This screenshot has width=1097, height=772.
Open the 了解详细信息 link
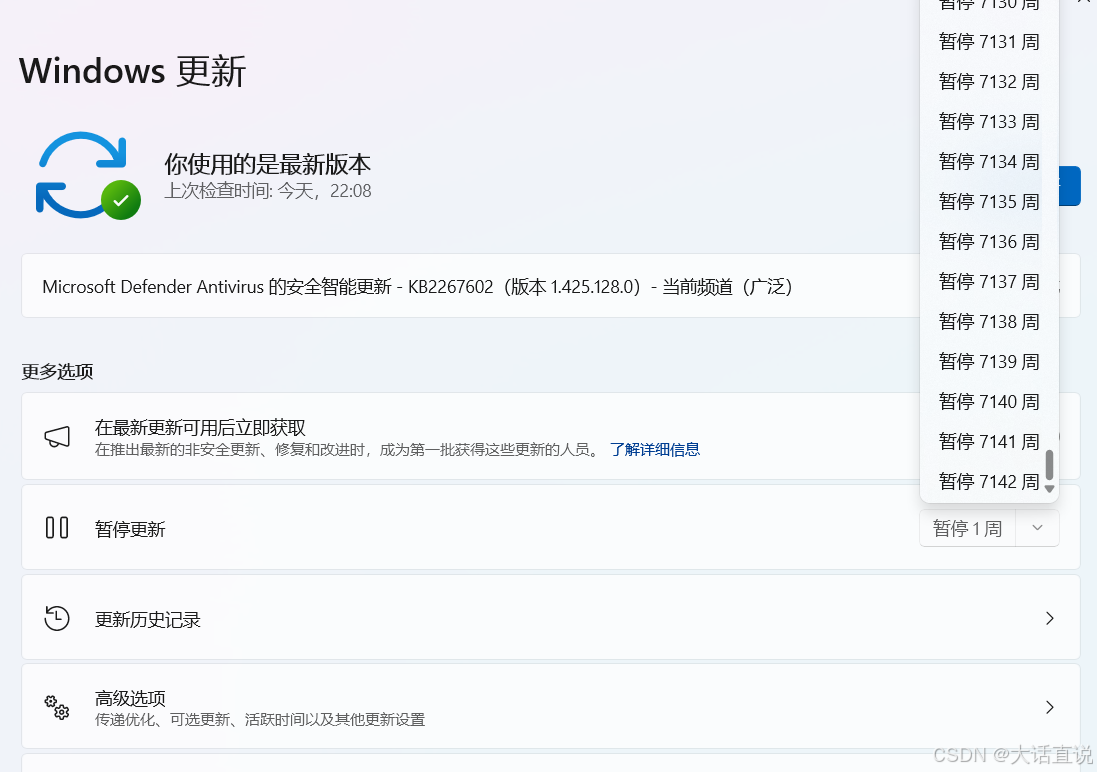coord(655,449)
